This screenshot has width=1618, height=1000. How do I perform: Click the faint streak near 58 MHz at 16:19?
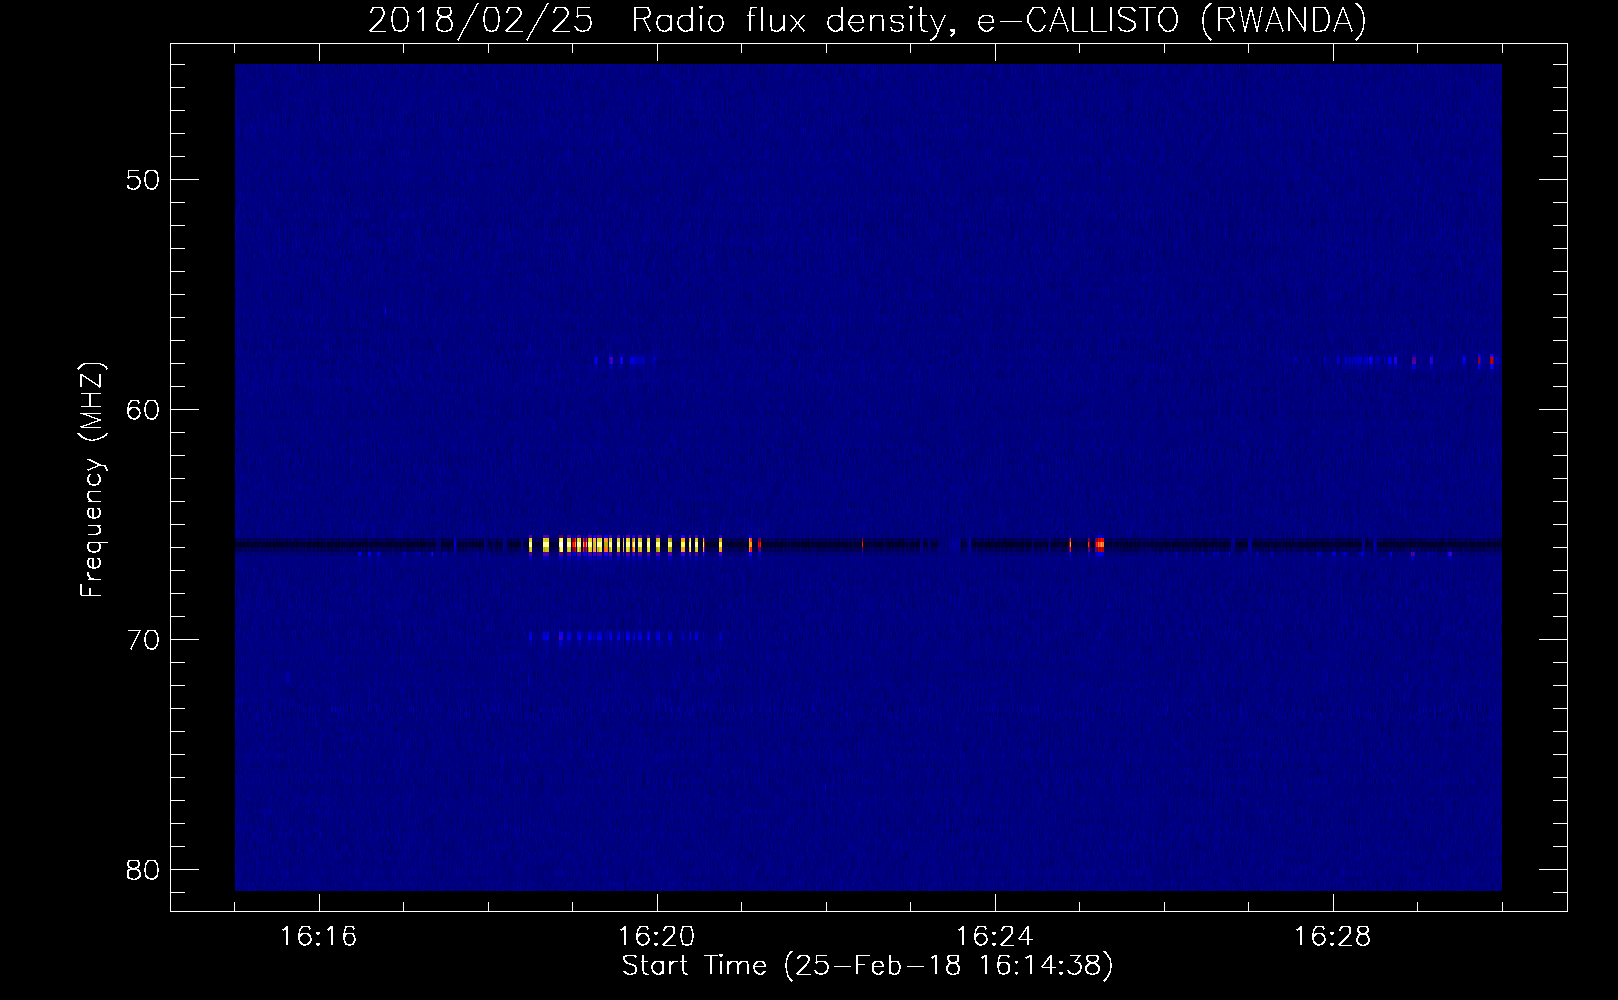pyautogui.click(x=624, y=360)
